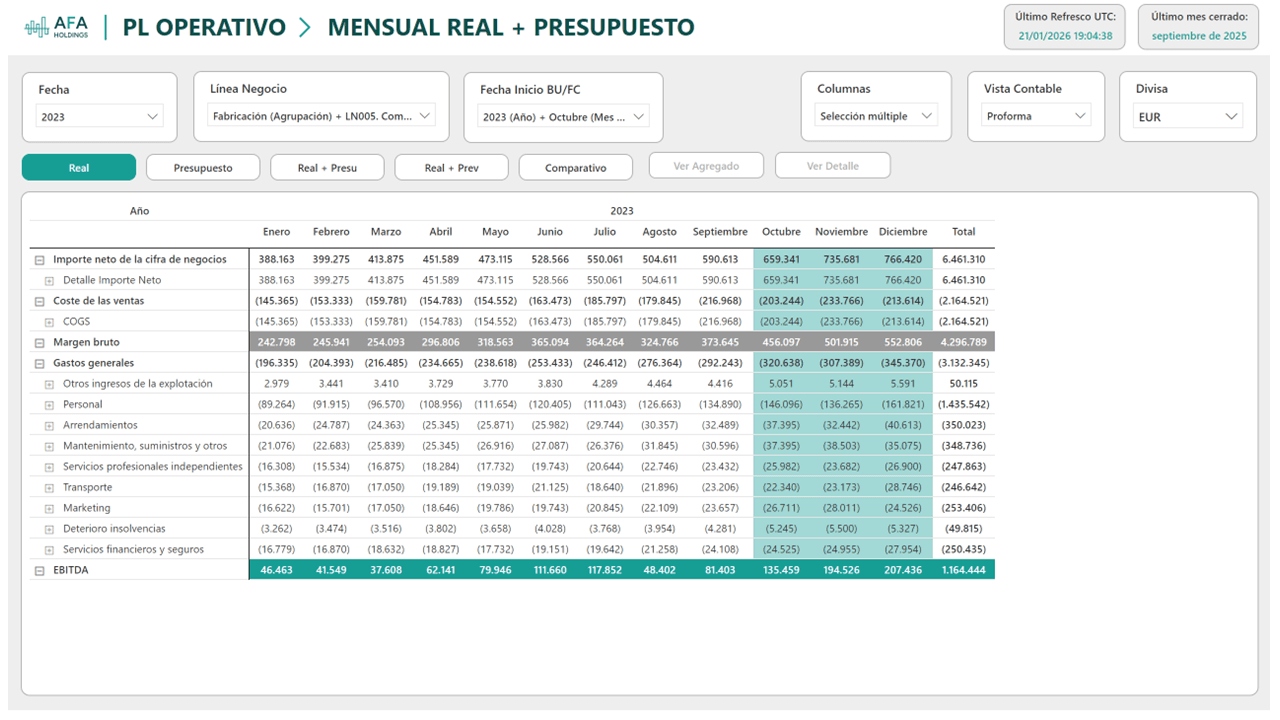Expand Mantenimiento, suministros y otros row
This screenshot has height=720, width=1280.
(49, 446)
